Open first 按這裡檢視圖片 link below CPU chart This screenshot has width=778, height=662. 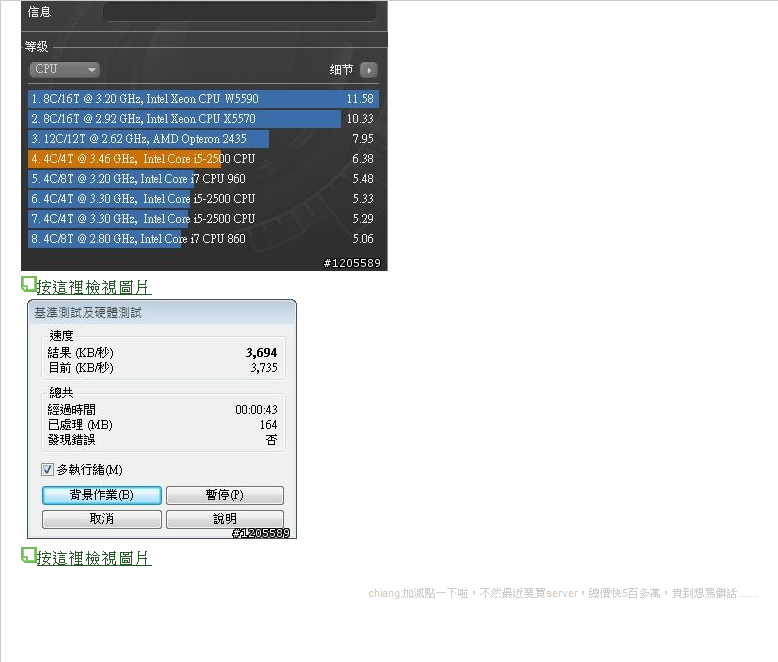94,287
